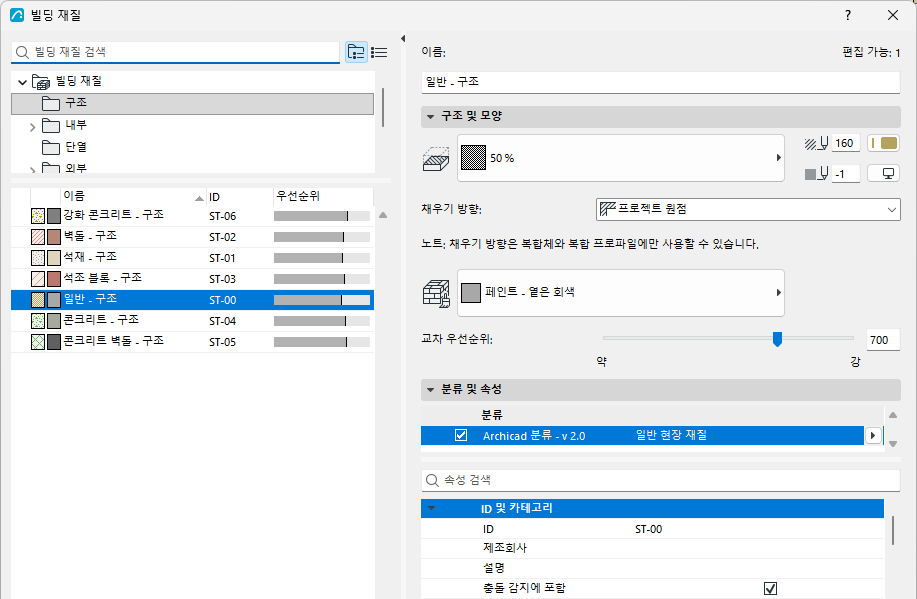Click the 벽돌 - 구조 hatch pattern icon

[38, 237]
